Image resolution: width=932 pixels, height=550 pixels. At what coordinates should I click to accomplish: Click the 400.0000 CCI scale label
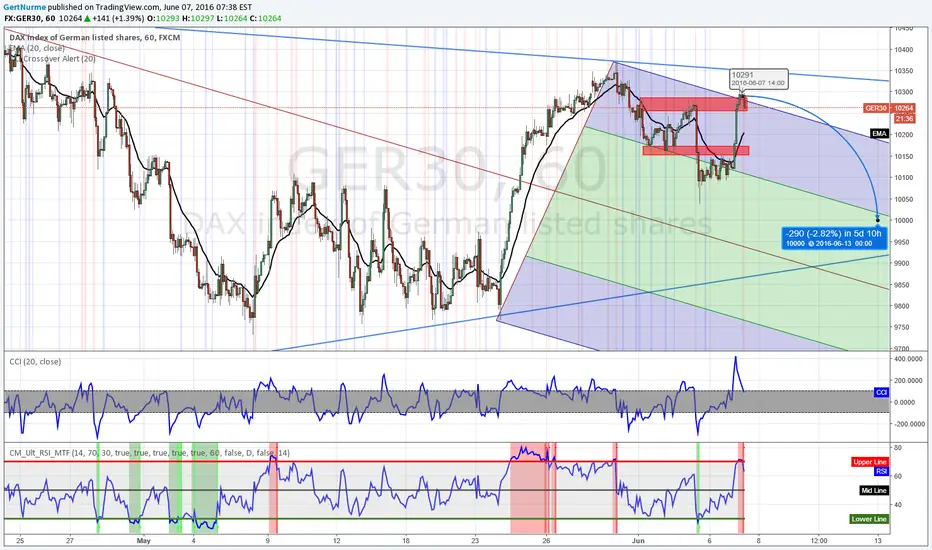(909, 359)
